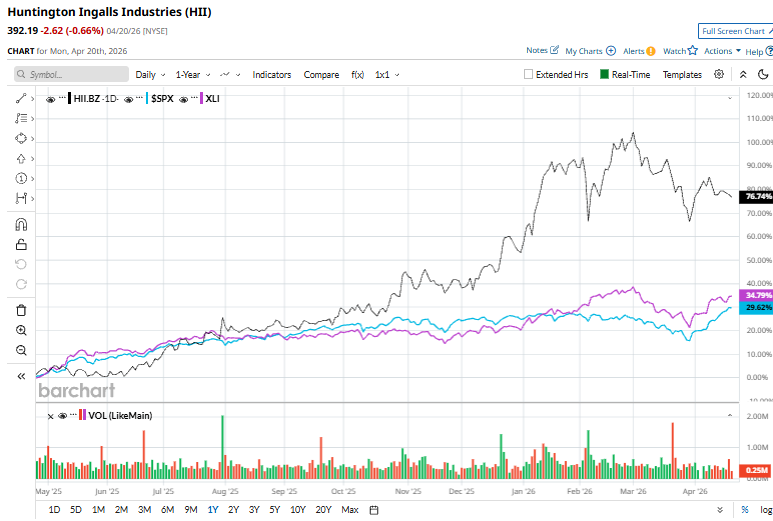Click the 76.74% HII value label
The height and width of the screenshot is (521, 773).
pos(756,197)
